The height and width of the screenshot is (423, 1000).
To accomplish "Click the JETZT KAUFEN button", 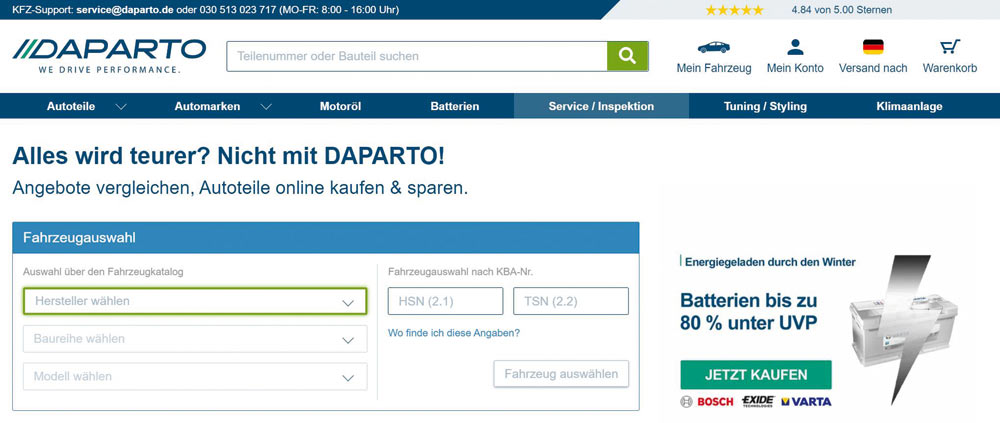I will coord(756,375).
